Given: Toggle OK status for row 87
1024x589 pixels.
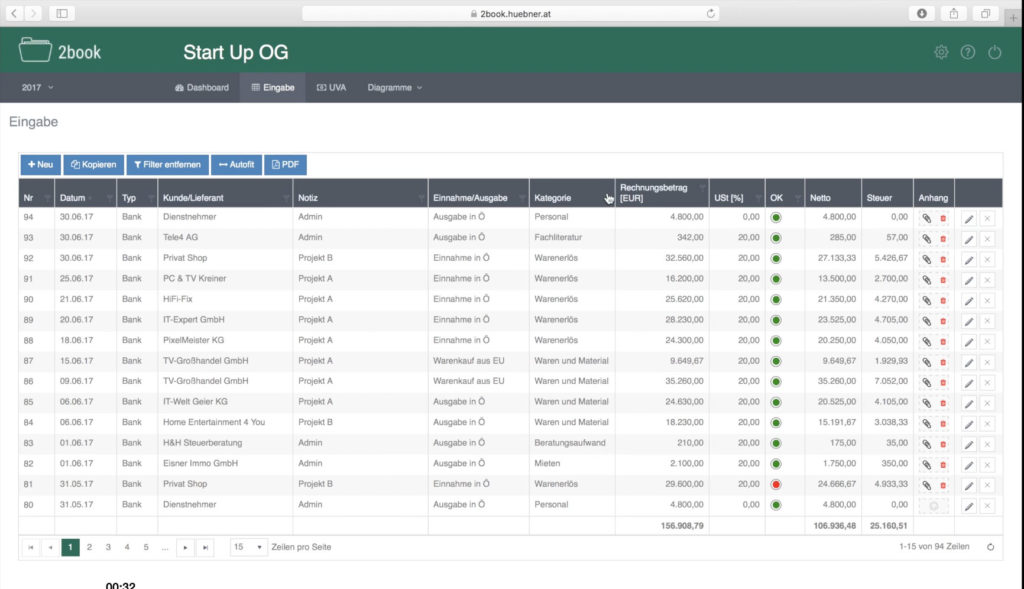Looking at the screenshot, I should tap(776, 361).
